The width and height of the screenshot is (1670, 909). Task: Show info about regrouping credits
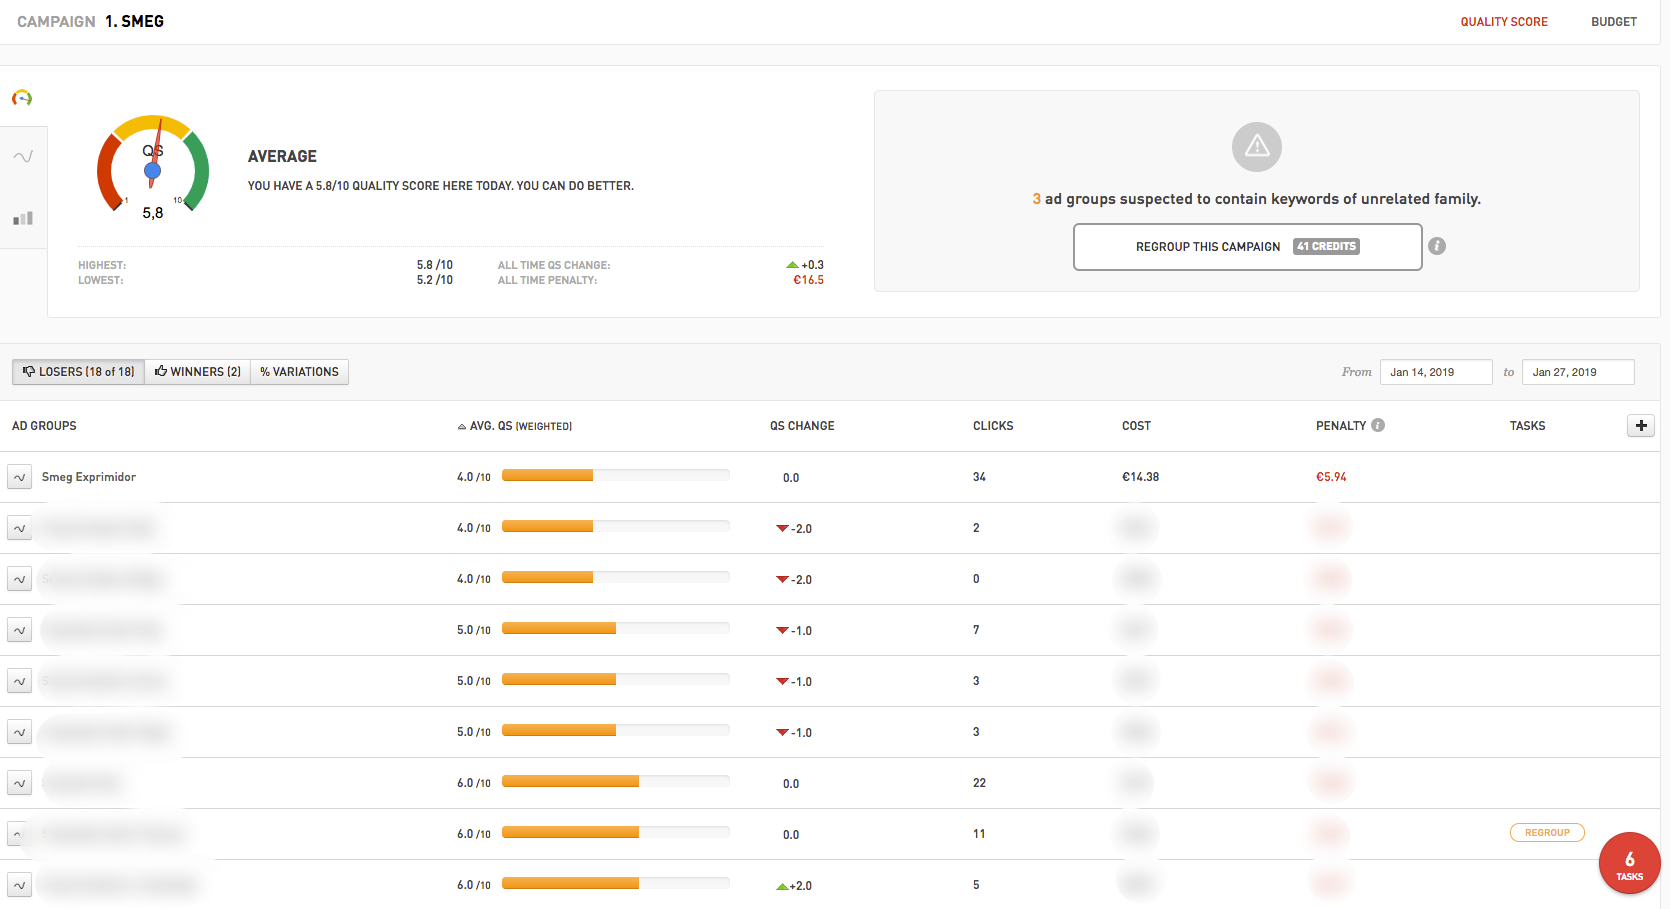point(1437,246)
